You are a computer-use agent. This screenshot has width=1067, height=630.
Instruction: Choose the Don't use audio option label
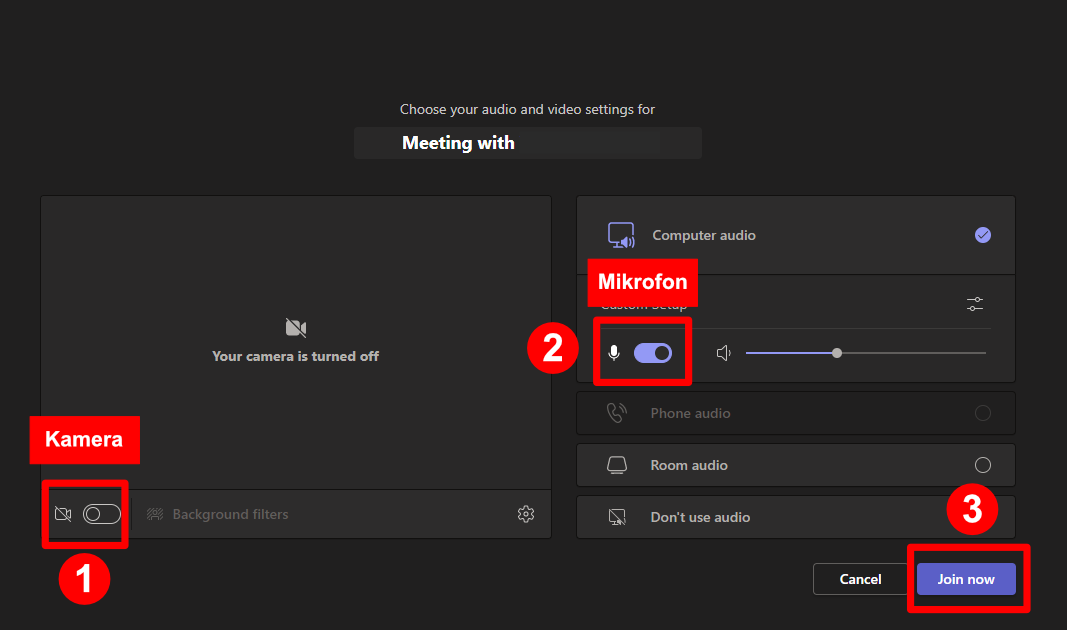pyautogui.click(x=700, y=517)
